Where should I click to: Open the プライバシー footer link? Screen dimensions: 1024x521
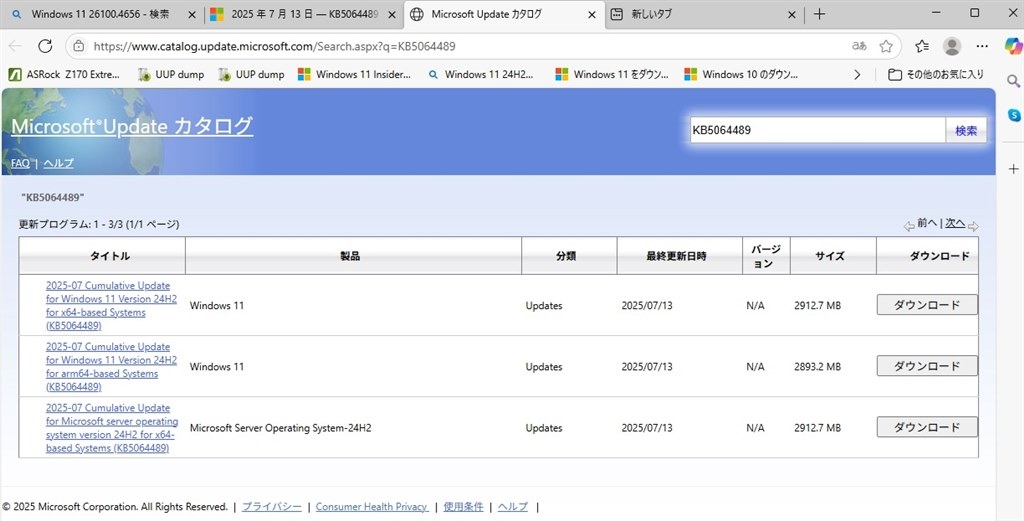[x=272, y=507]
